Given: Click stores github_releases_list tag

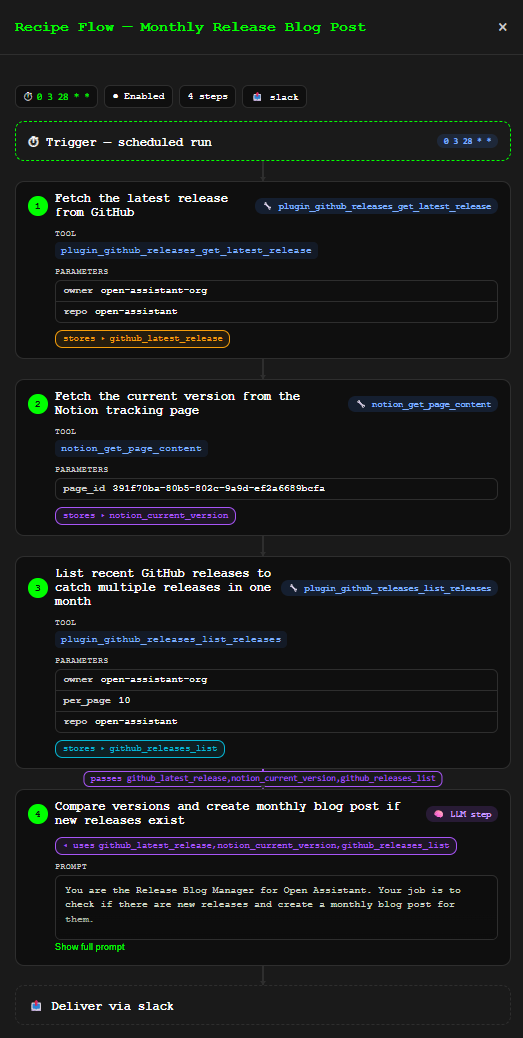Looking at the screenshot, I should (140, 749).
